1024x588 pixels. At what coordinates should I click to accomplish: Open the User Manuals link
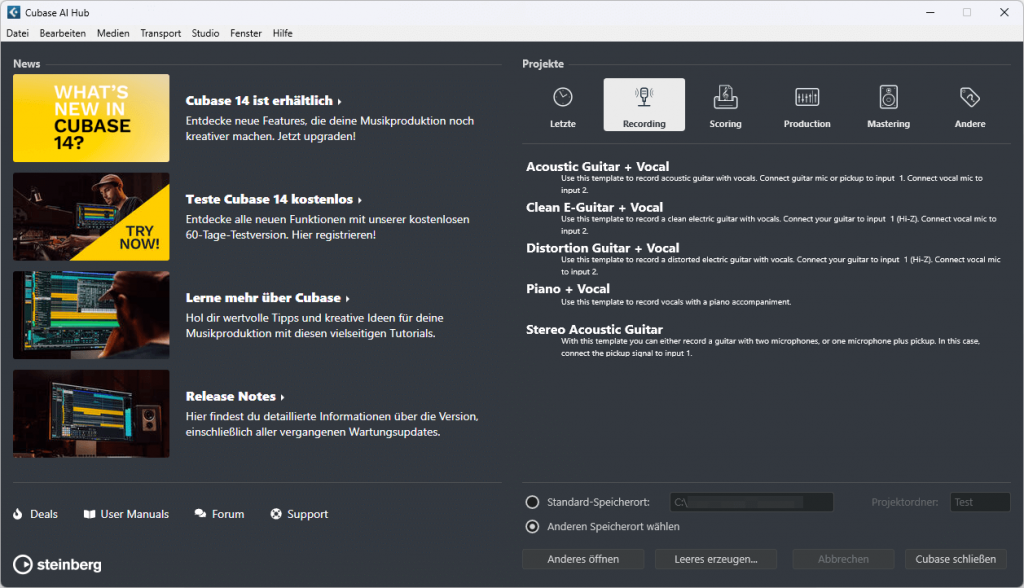pyautogui.click(x=135, y=514)
